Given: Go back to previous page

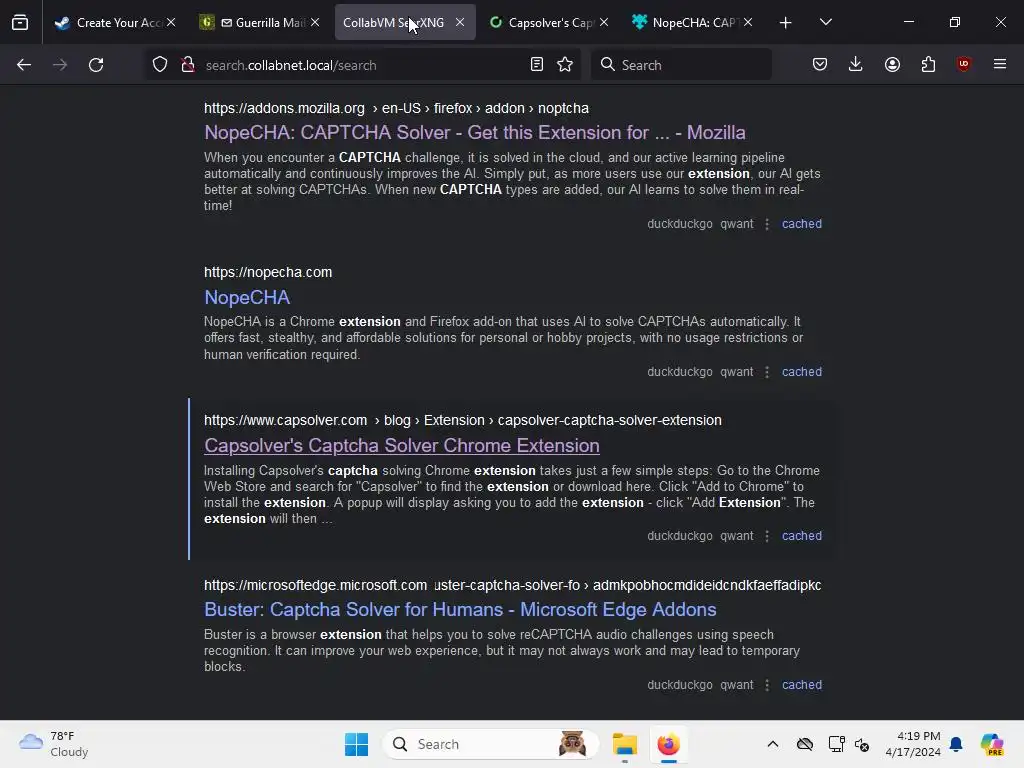Looking at the screenshot, I should [24, 65].
